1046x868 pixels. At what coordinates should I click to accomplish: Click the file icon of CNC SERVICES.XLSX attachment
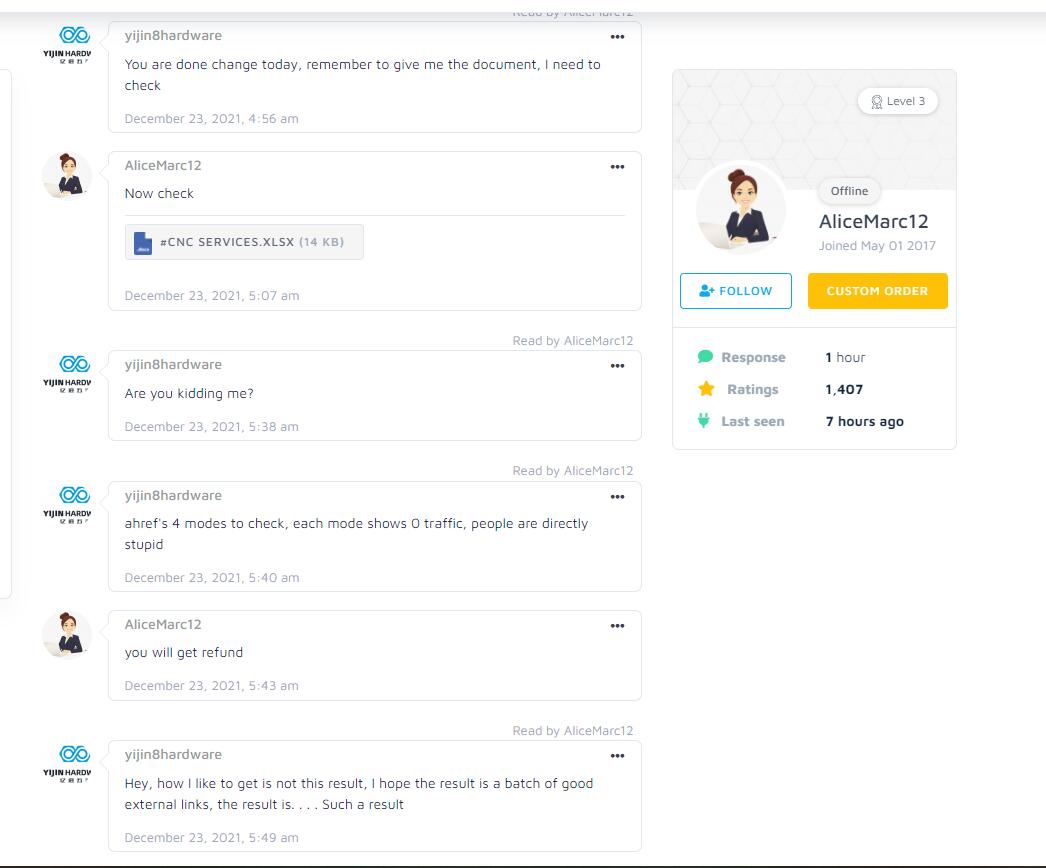pyautogui.click(x=143, y=242)
